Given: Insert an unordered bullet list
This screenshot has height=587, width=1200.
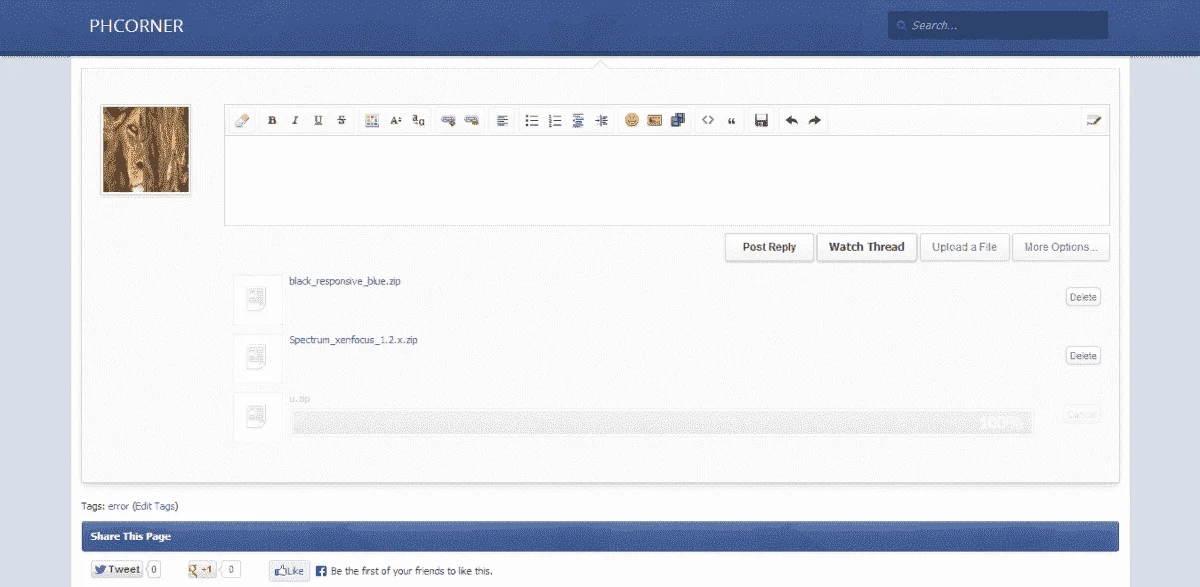Looking at the screenshot, I should coord(532,120).
